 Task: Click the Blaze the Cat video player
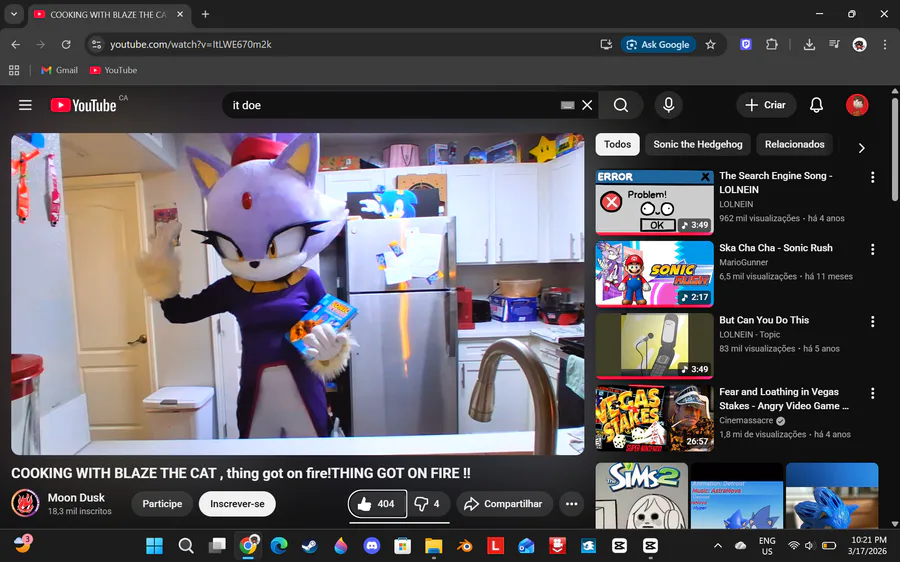297,294
